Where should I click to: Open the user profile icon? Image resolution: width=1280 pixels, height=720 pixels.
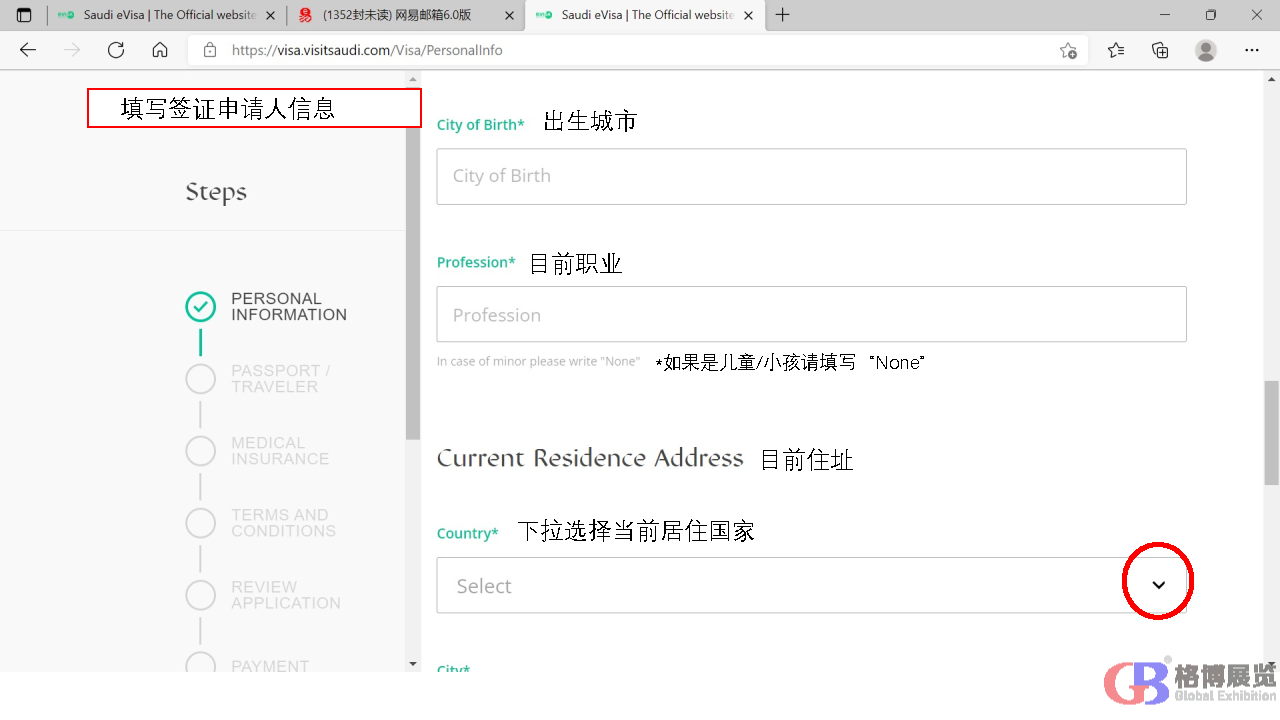click(x=1206, y=50)
